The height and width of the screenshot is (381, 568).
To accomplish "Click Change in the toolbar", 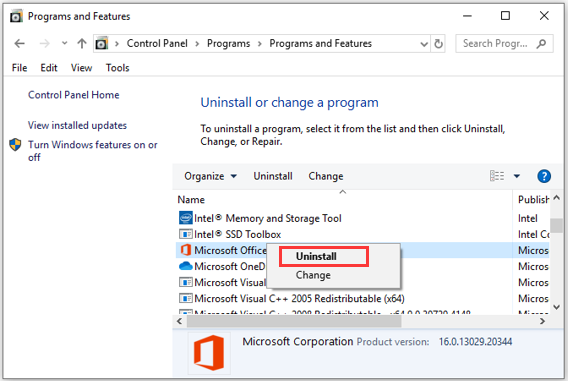I will click(x=326, y=176).
